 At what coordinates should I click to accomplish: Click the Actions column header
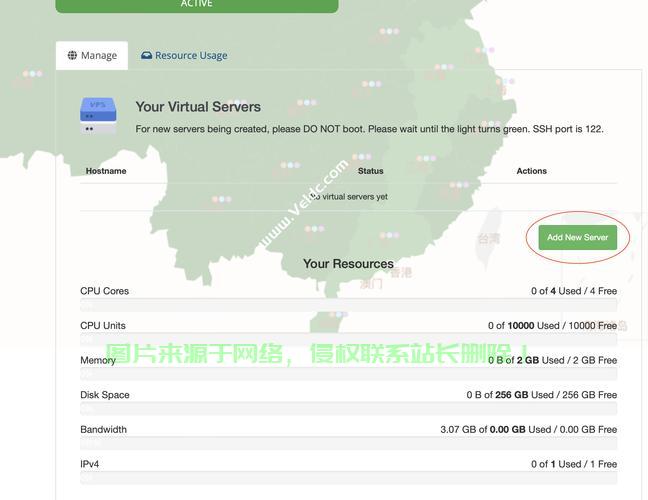(x=531, y=171)
